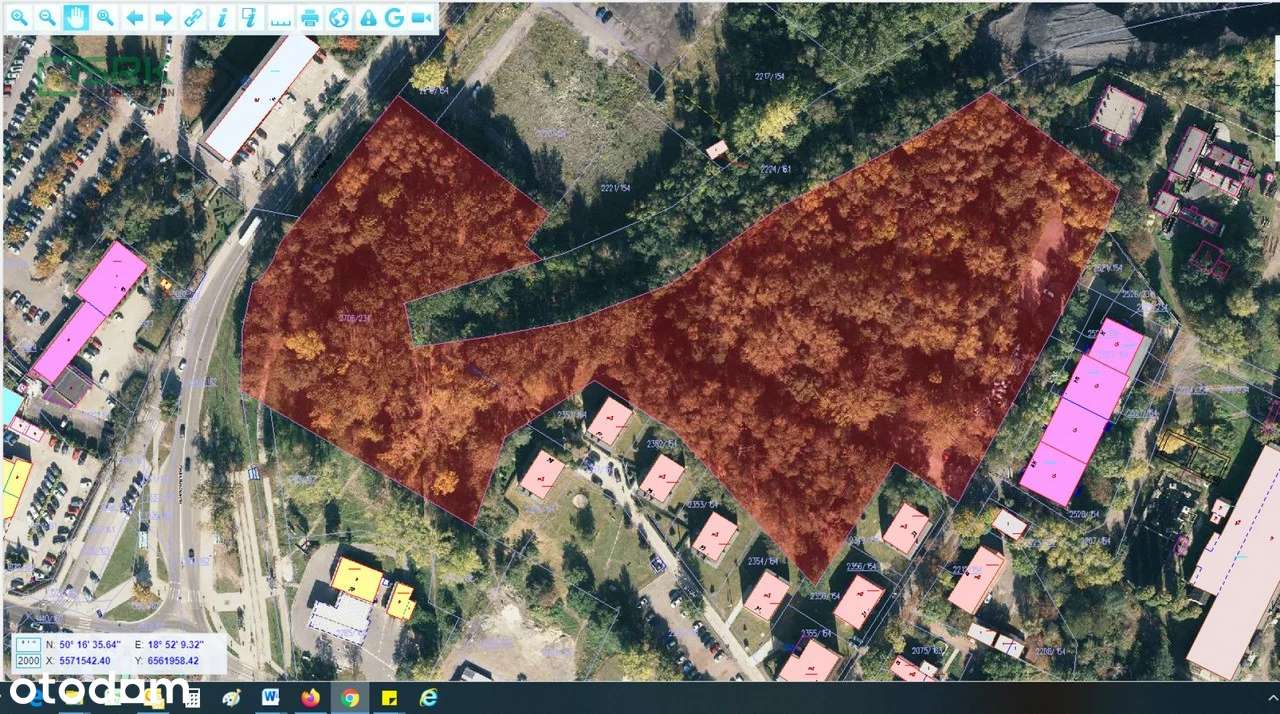Viewport: 1280px width, 714px height.
Task: Switch to Chrome in the taskbar
Action: coord(350,697)
